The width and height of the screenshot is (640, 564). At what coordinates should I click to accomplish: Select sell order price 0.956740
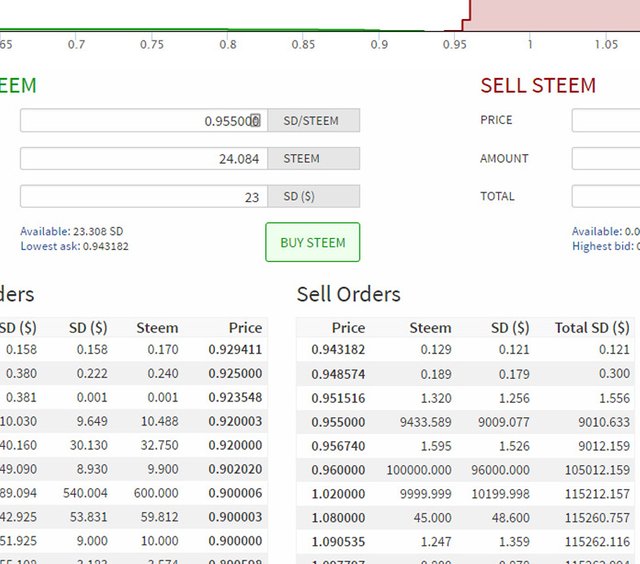click(x=338, y=446)
